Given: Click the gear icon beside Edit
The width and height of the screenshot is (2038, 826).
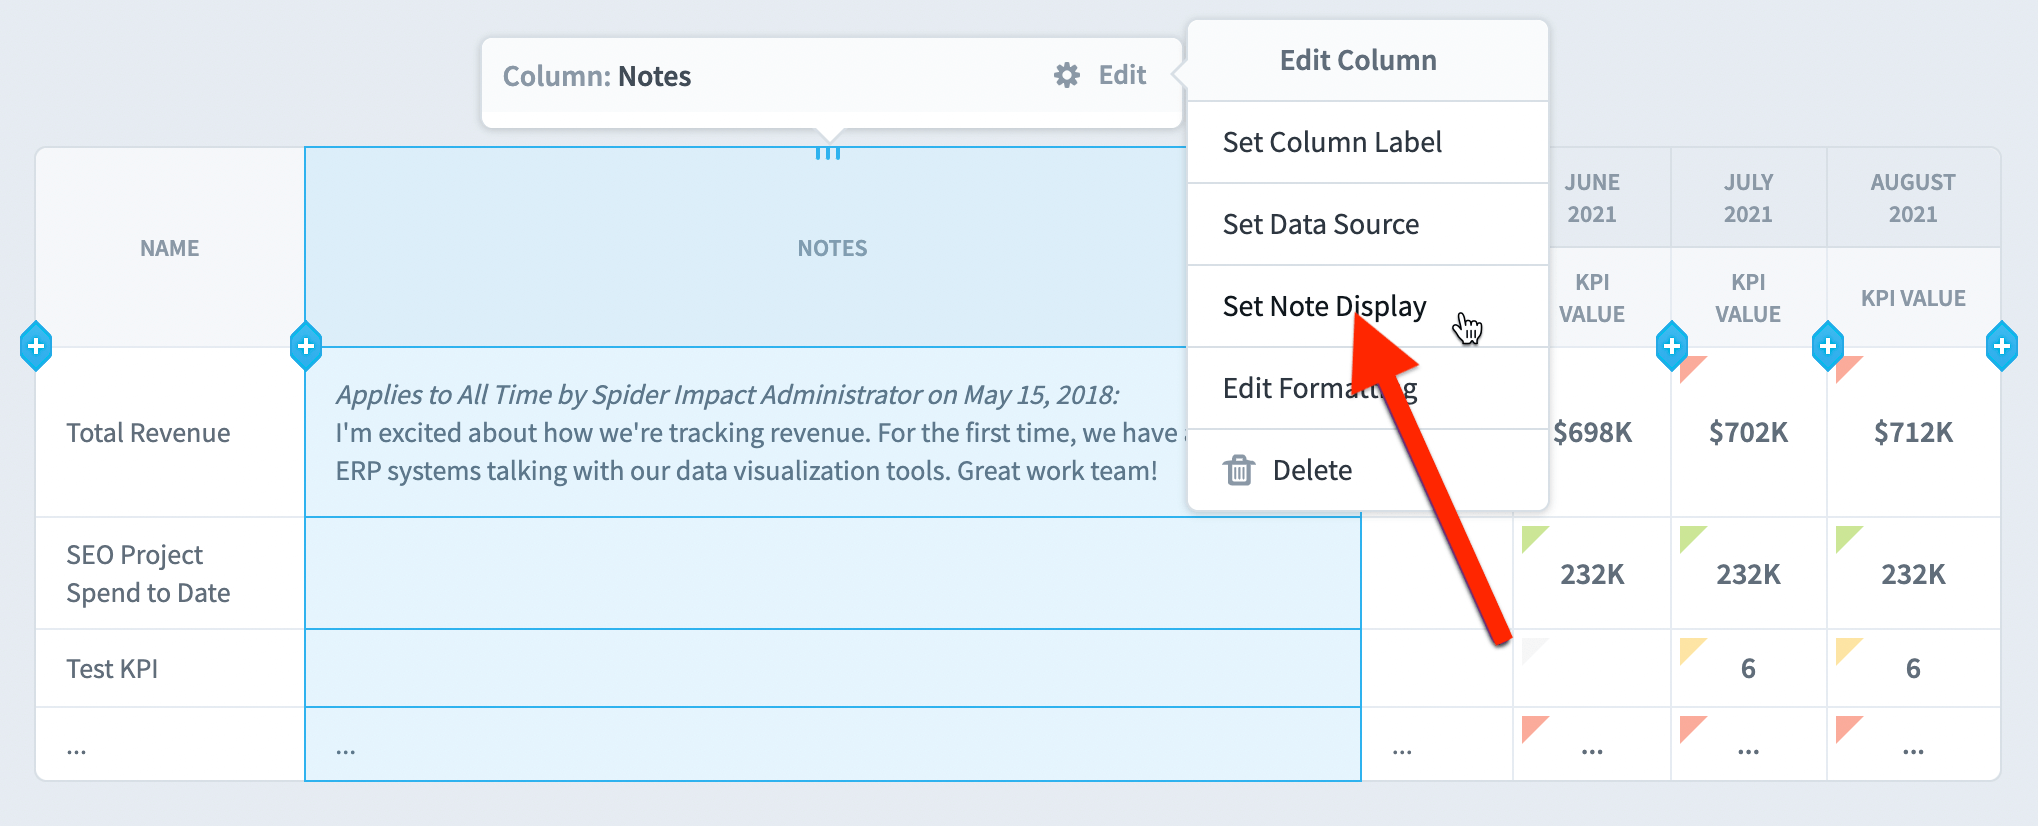Looking at the screenshot, I should [1067, 75].
